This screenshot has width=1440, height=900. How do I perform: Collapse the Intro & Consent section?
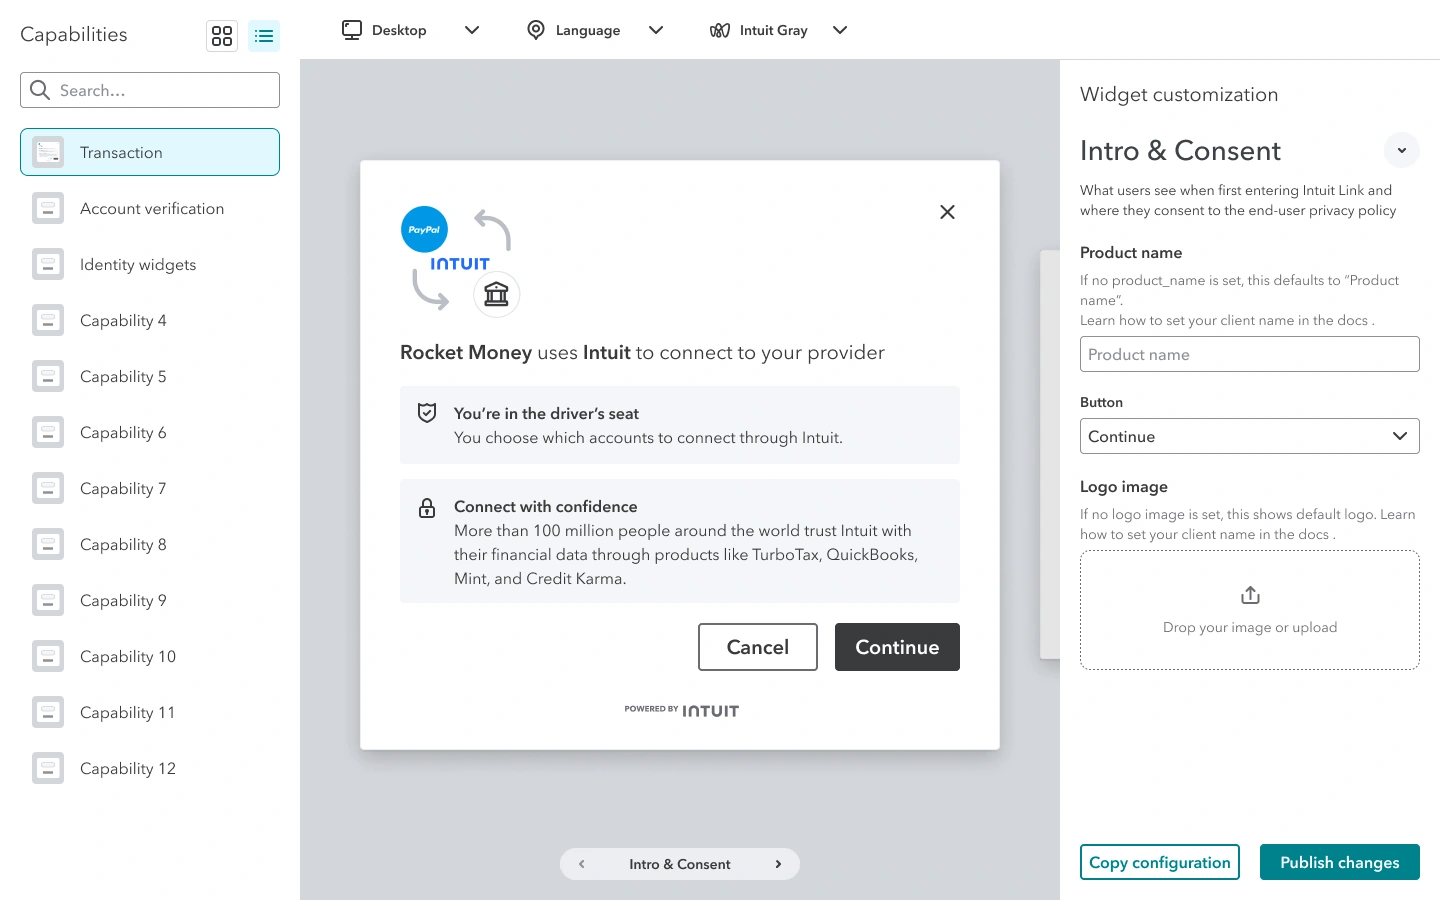pyautogui.click(x=1402, y=150)
